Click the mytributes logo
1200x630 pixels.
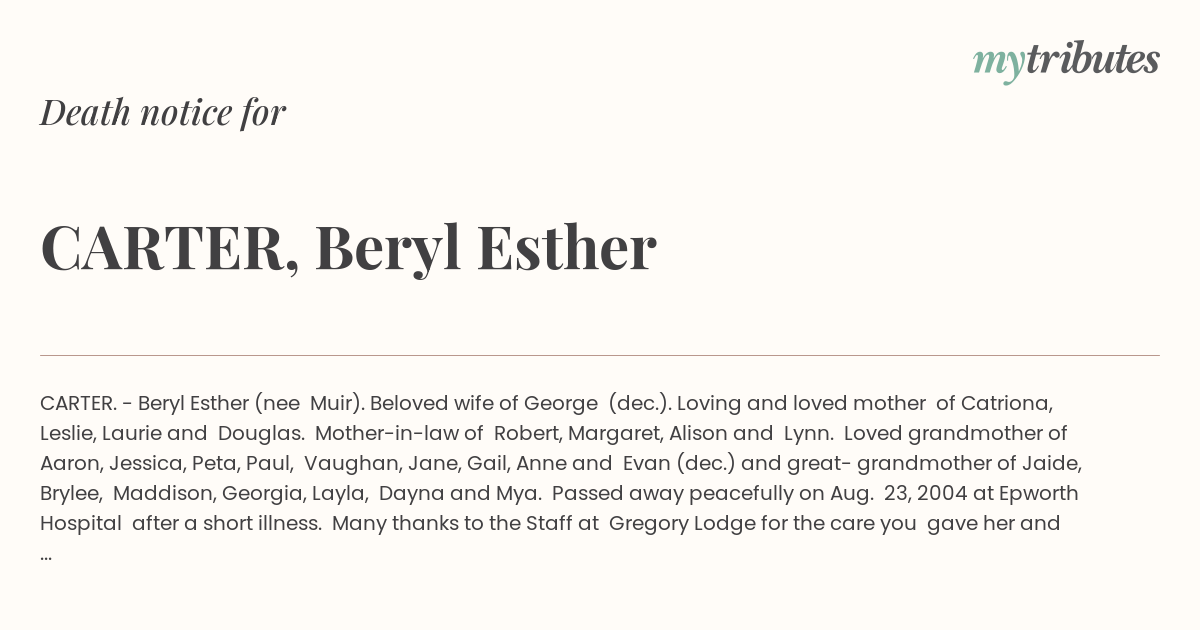point(1066,61)
